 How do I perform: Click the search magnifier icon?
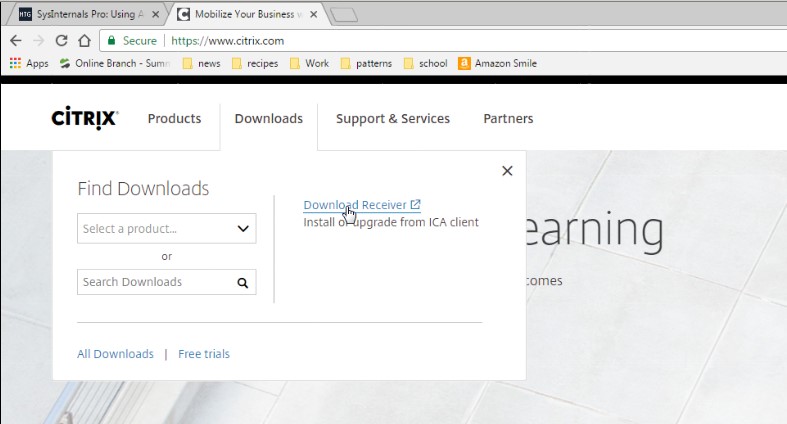[243, 282]
